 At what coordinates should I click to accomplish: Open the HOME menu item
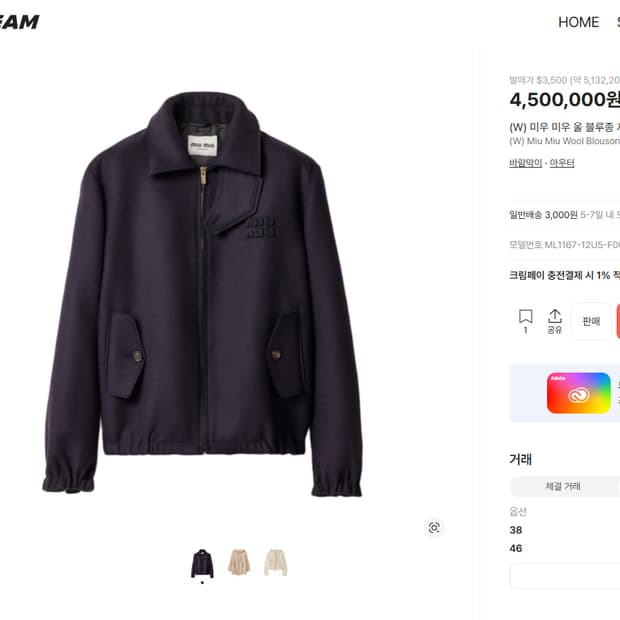[x=578, y=22]
